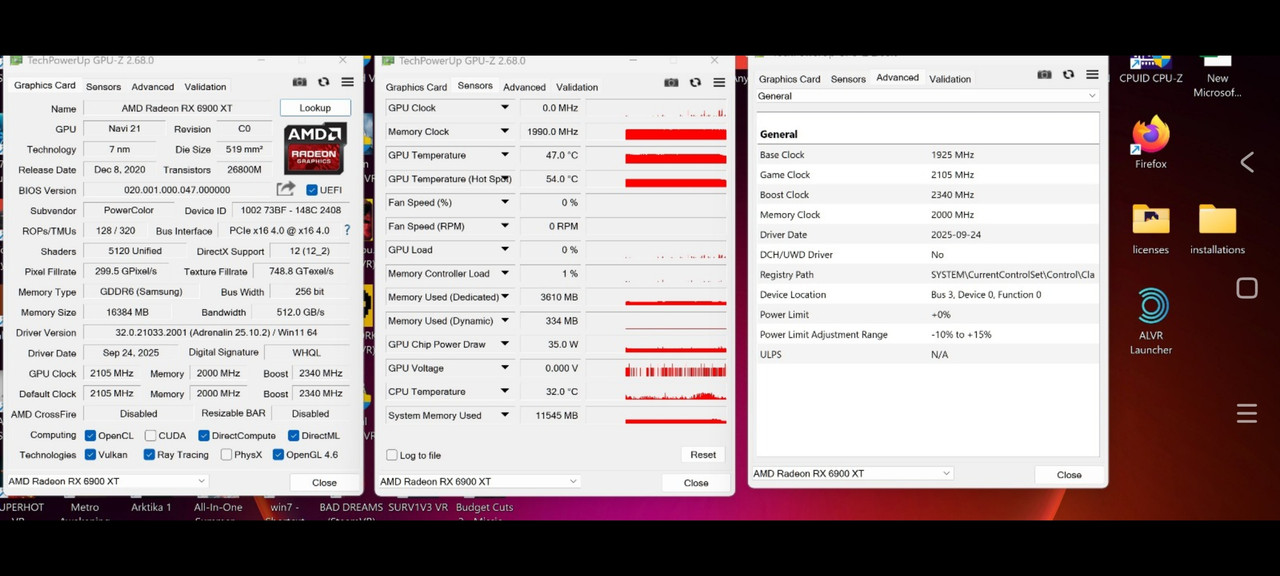Switch to Advanced tab in left window

point(152,87)
